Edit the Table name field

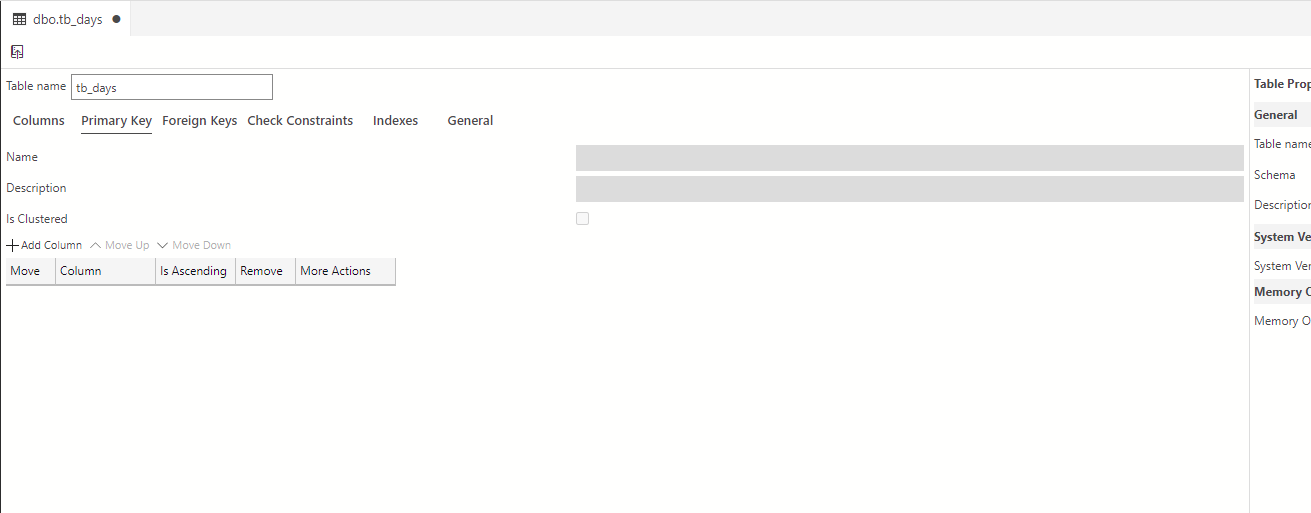pos(172,87)
